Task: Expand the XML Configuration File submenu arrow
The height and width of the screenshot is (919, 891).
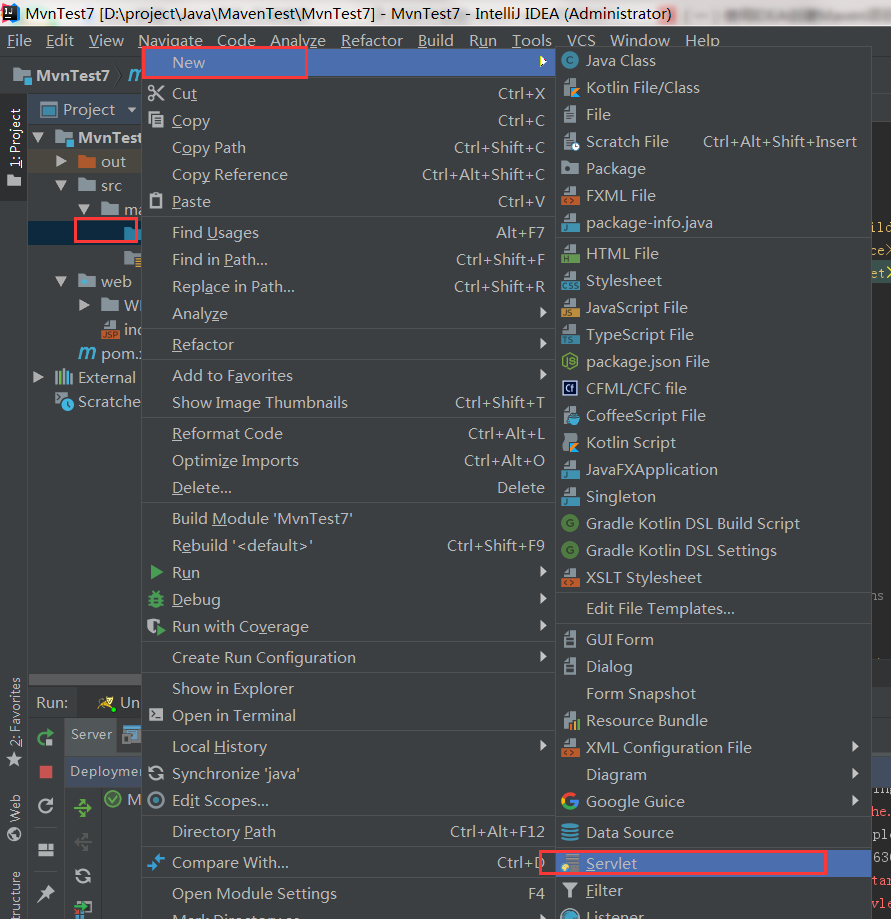Action: (855, 747)
